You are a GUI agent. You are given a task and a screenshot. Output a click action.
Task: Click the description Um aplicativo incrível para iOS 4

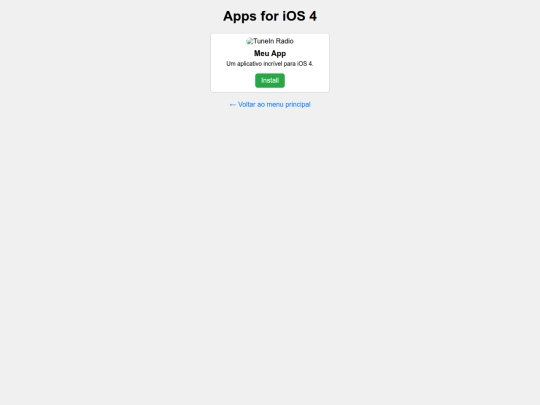[x=270, y=64]
